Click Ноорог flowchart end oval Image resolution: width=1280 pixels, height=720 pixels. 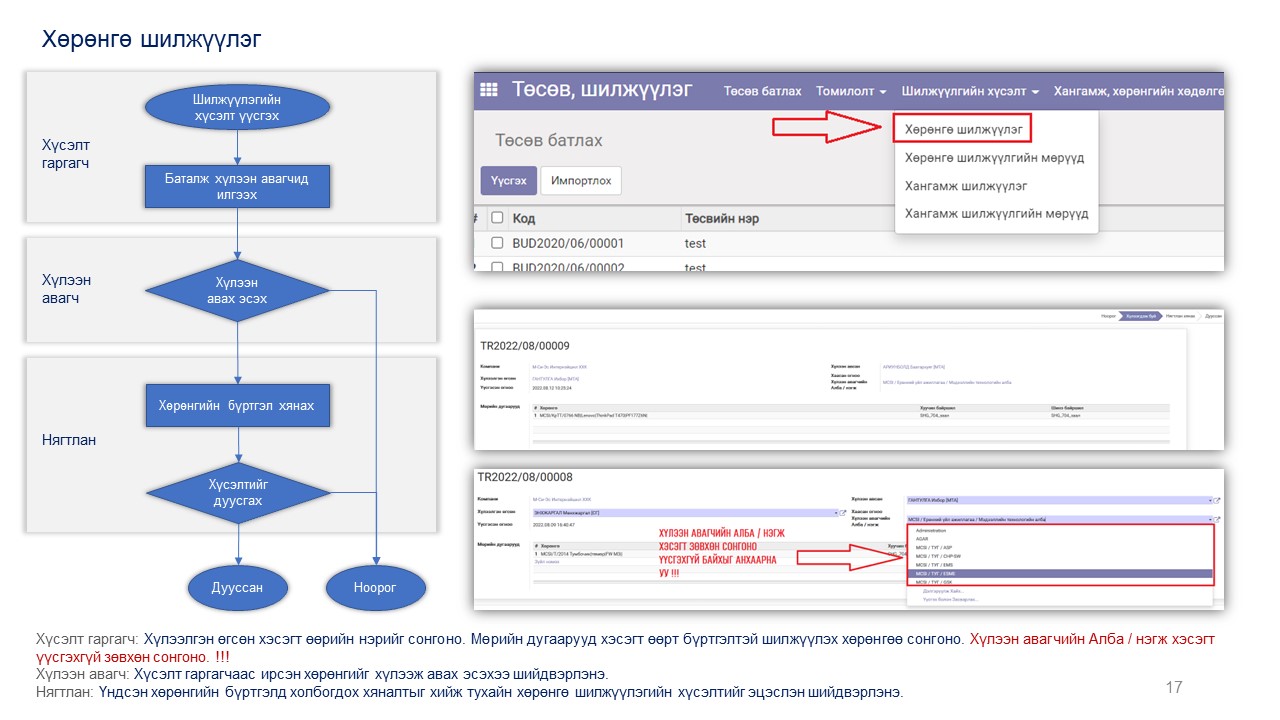point(375,588)
